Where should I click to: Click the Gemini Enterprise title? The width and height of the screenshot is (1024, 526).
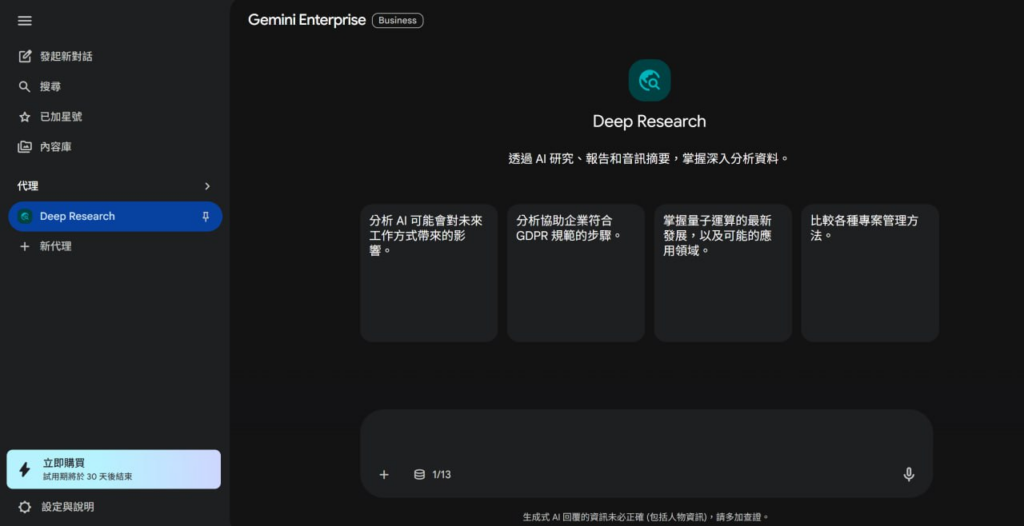coord(306,20)
